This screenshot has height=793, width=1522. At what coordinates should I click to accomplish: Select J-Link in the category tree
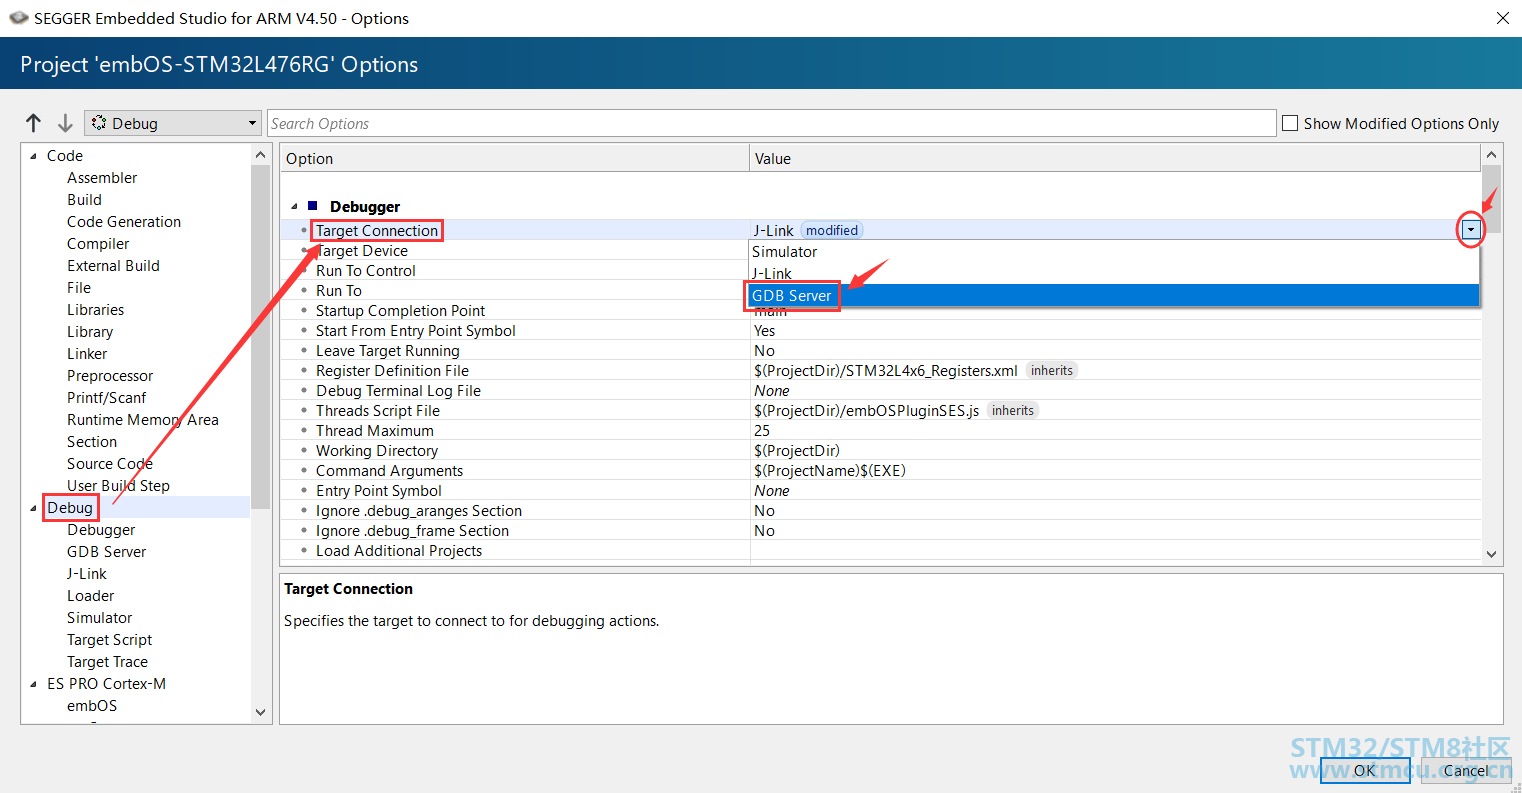pyautogui.click(x=87, y=574)
